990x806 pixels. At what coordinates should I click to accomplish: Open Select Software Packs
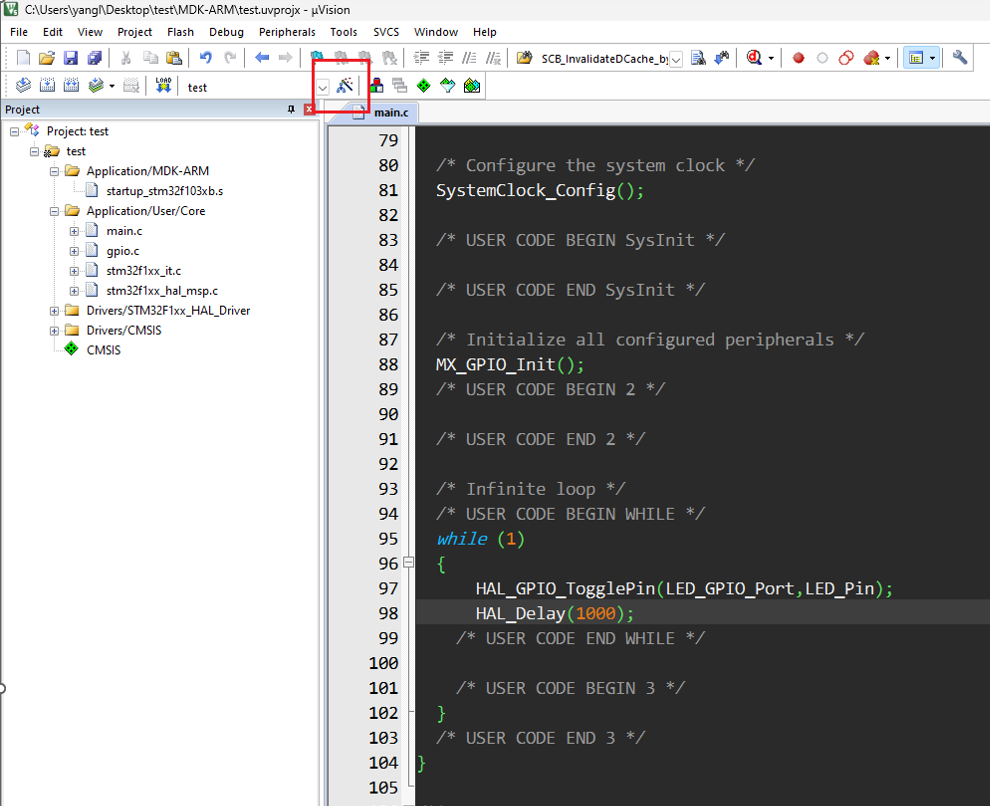pyautogui.click(x=448, y=86)
